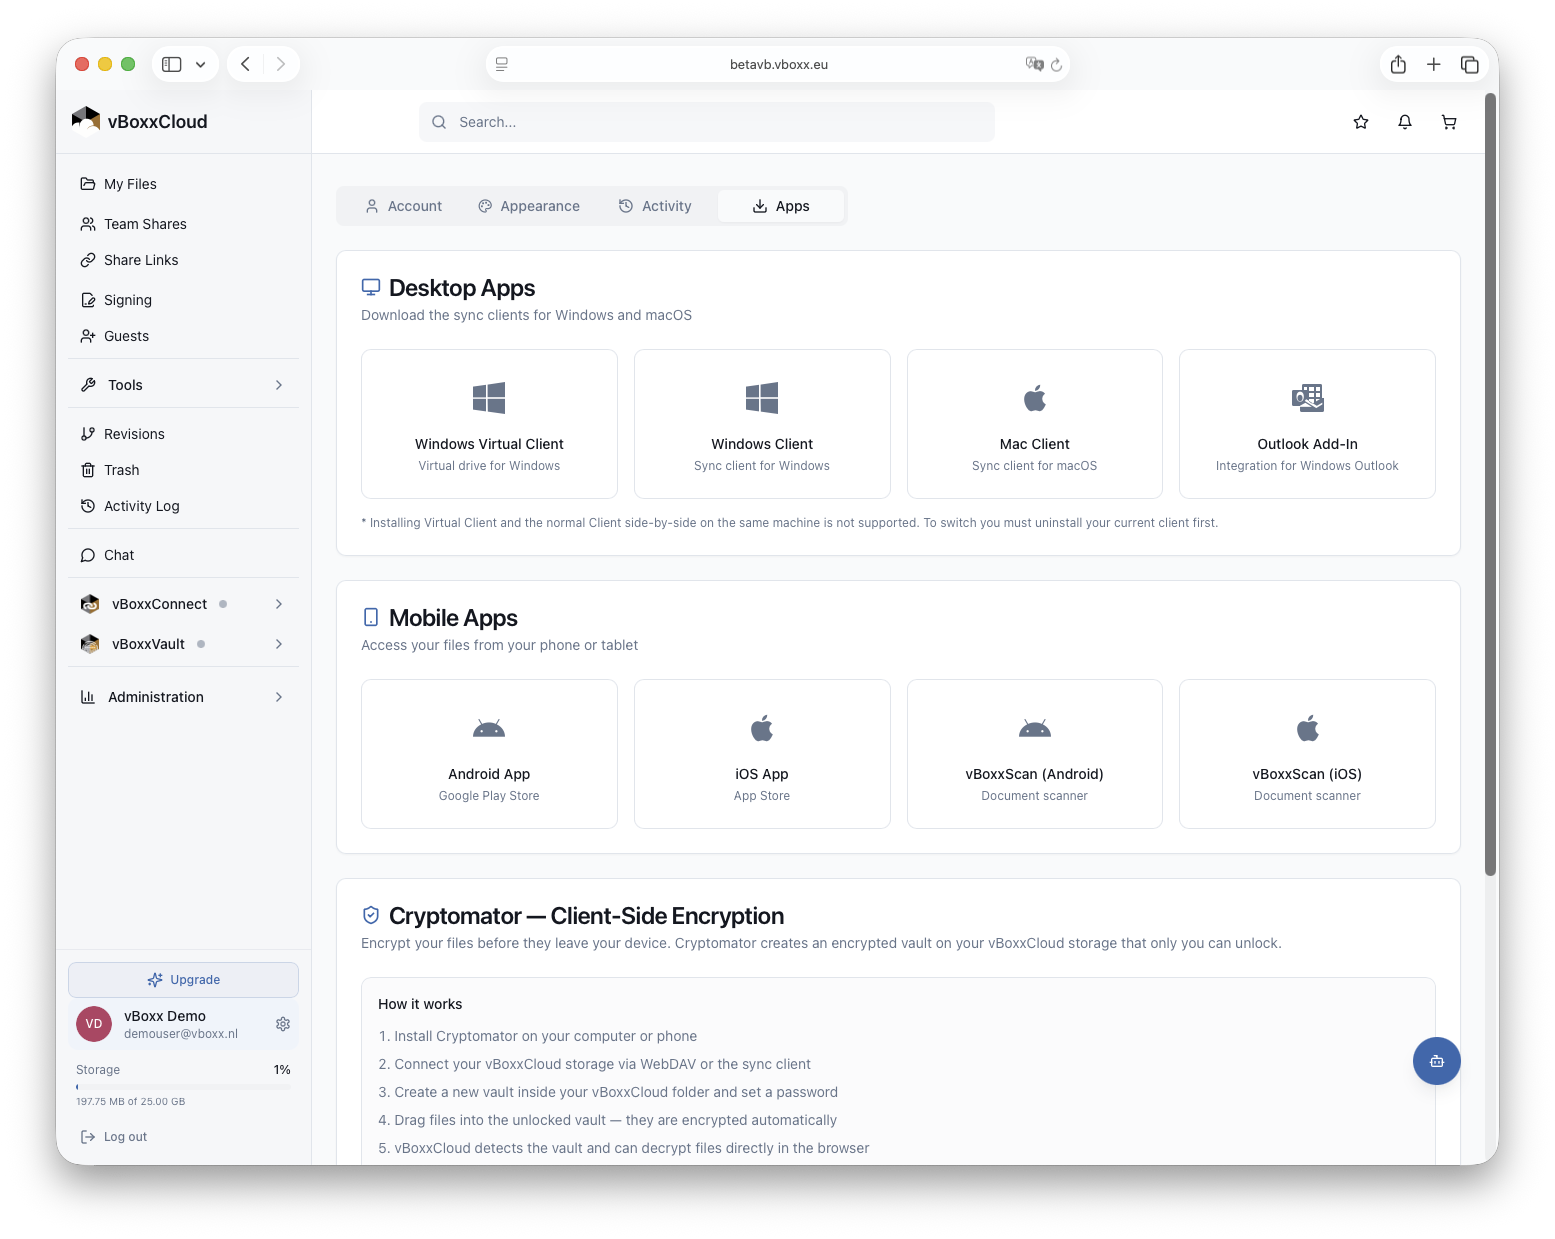Open Guests in sidebar
The image size is (1555, 1239).
coord(183,336)
